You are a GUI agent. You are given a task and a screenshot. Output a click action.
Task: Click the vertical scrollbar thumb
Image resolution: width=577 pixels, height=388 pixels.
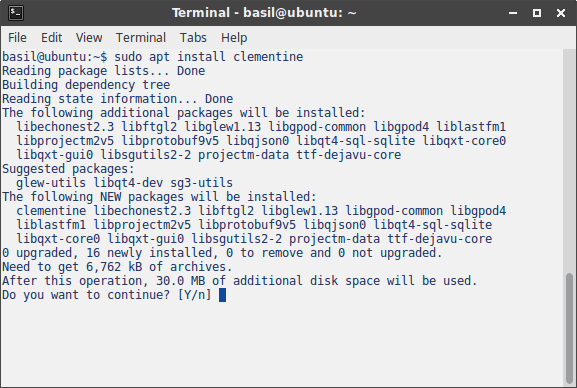(569, 328)
